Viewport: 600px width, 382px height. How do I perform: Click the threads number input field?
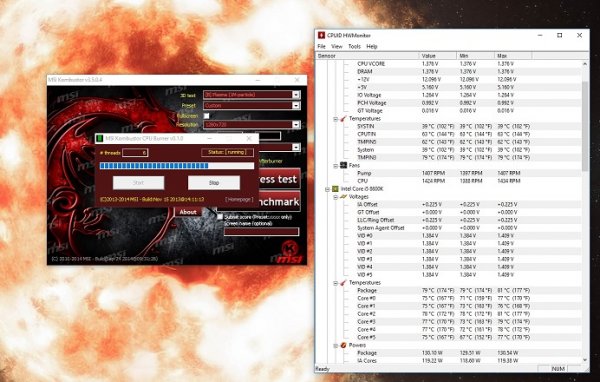[135, 152]
